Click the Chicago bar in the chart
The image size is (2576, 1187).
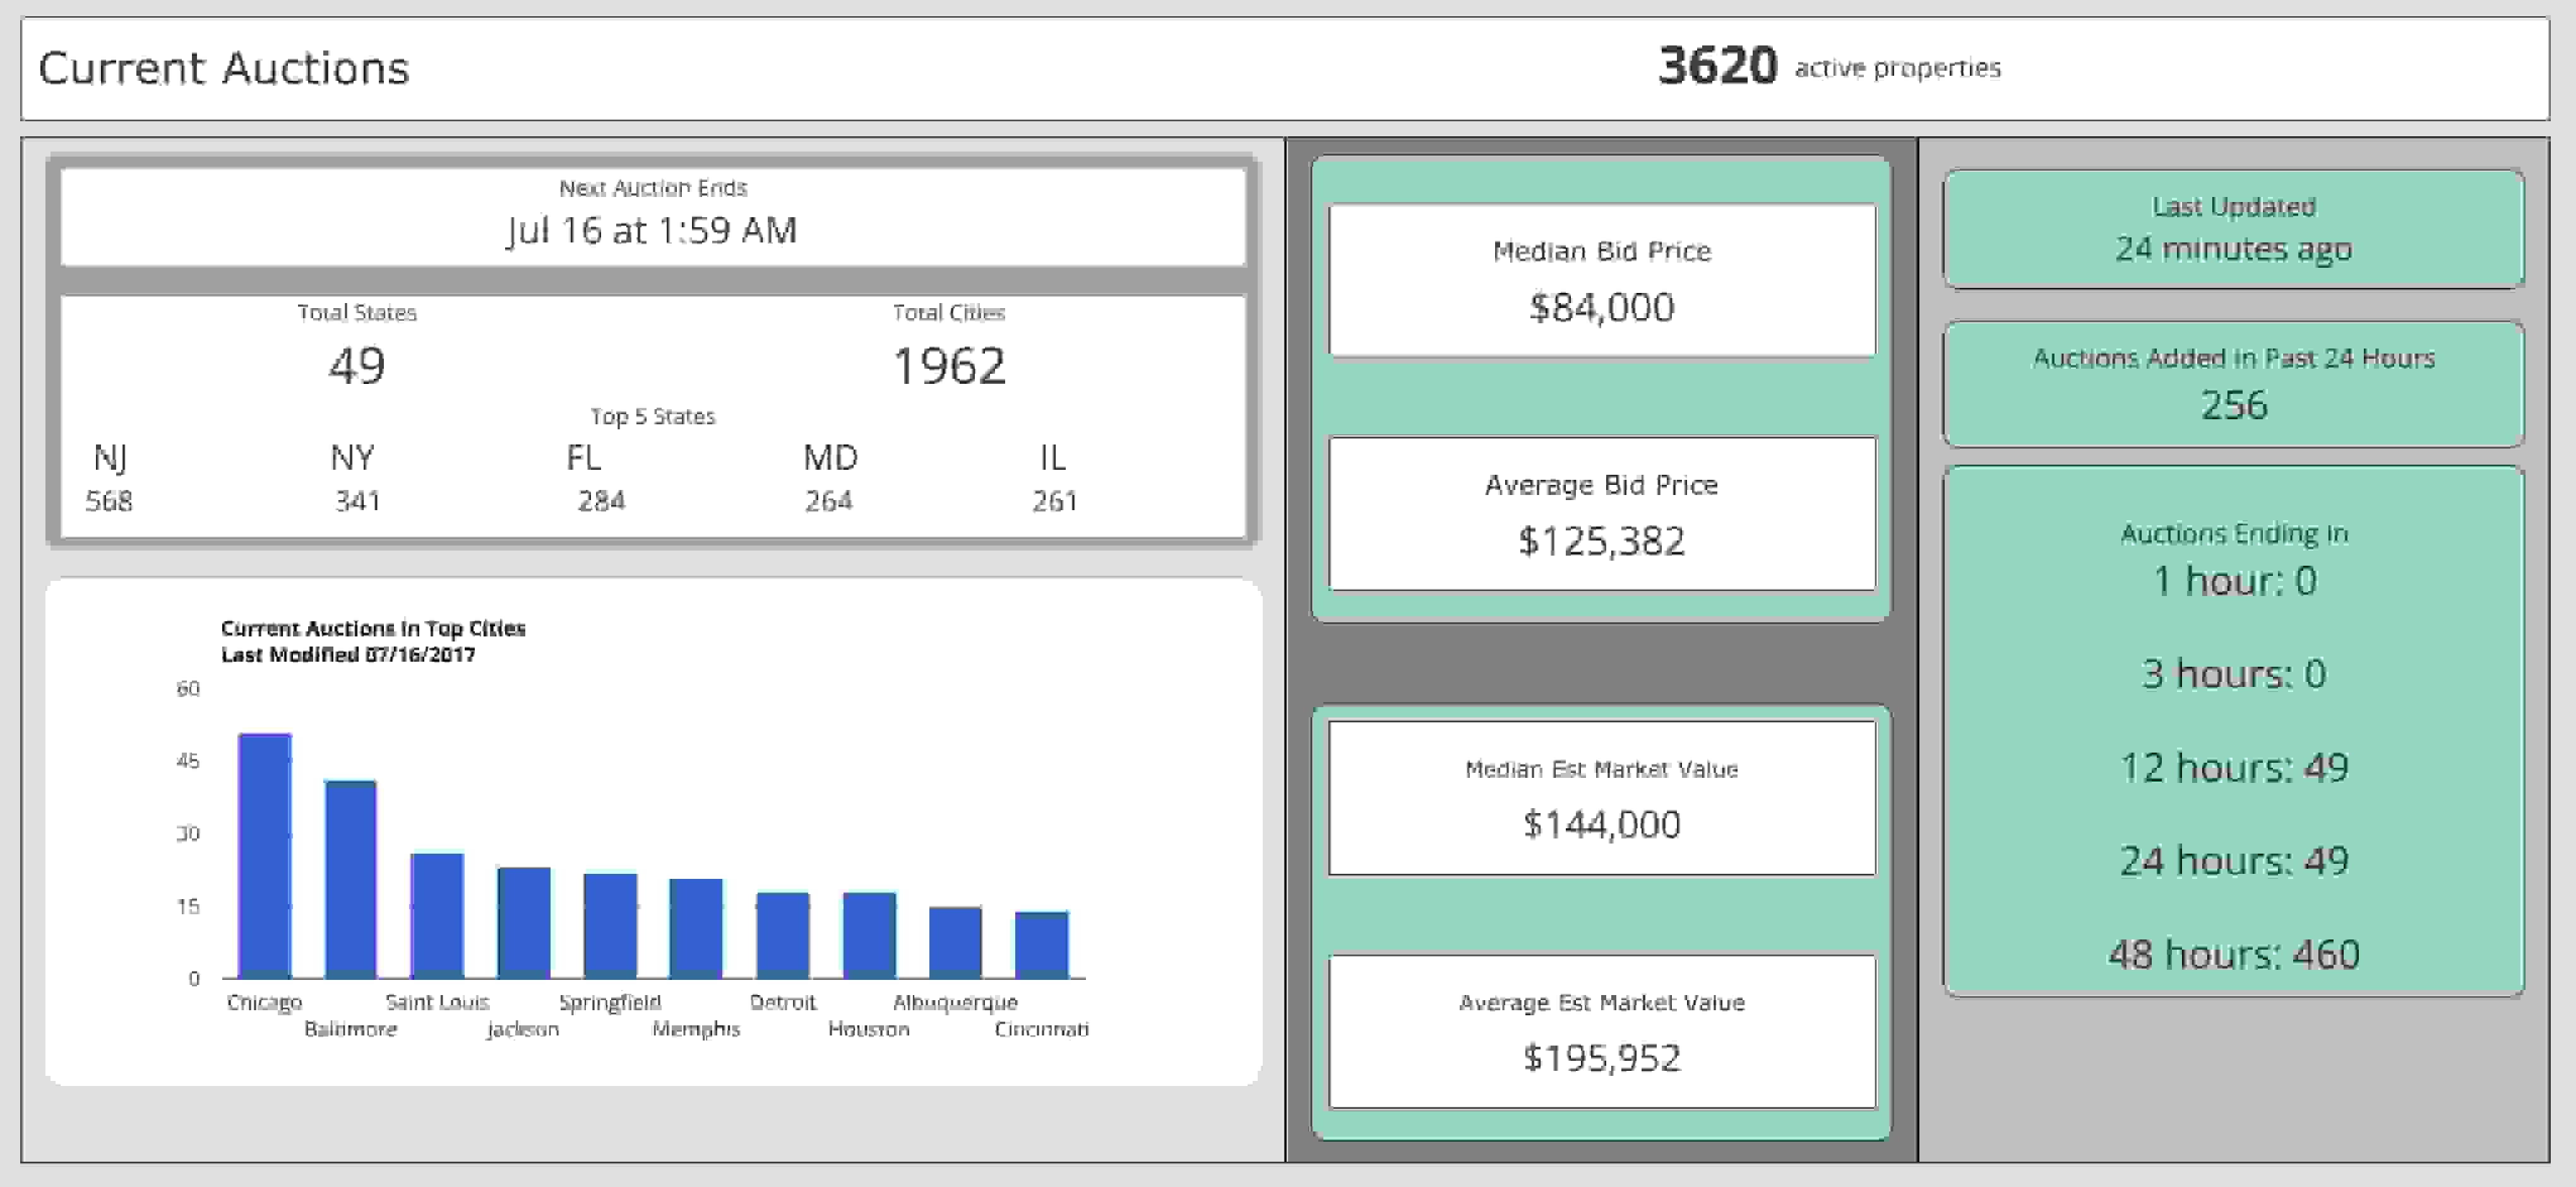coord(265,856)
